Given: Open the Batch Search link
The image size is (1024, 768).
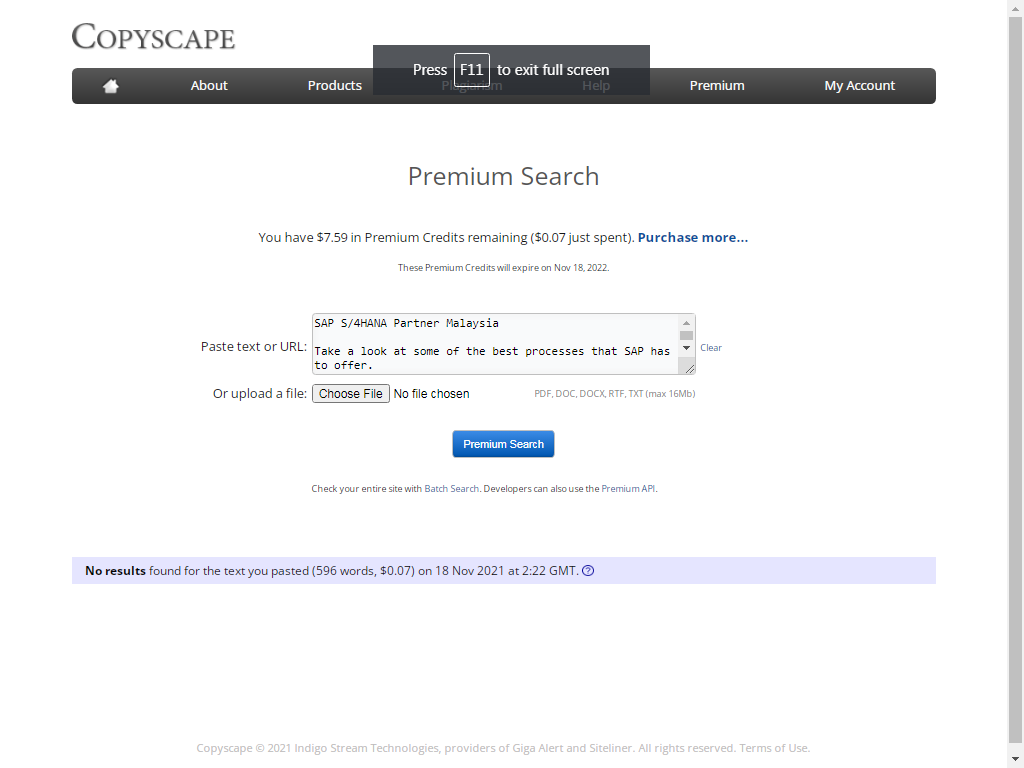Looking at the screenshot, I should [x=452, y=488].
